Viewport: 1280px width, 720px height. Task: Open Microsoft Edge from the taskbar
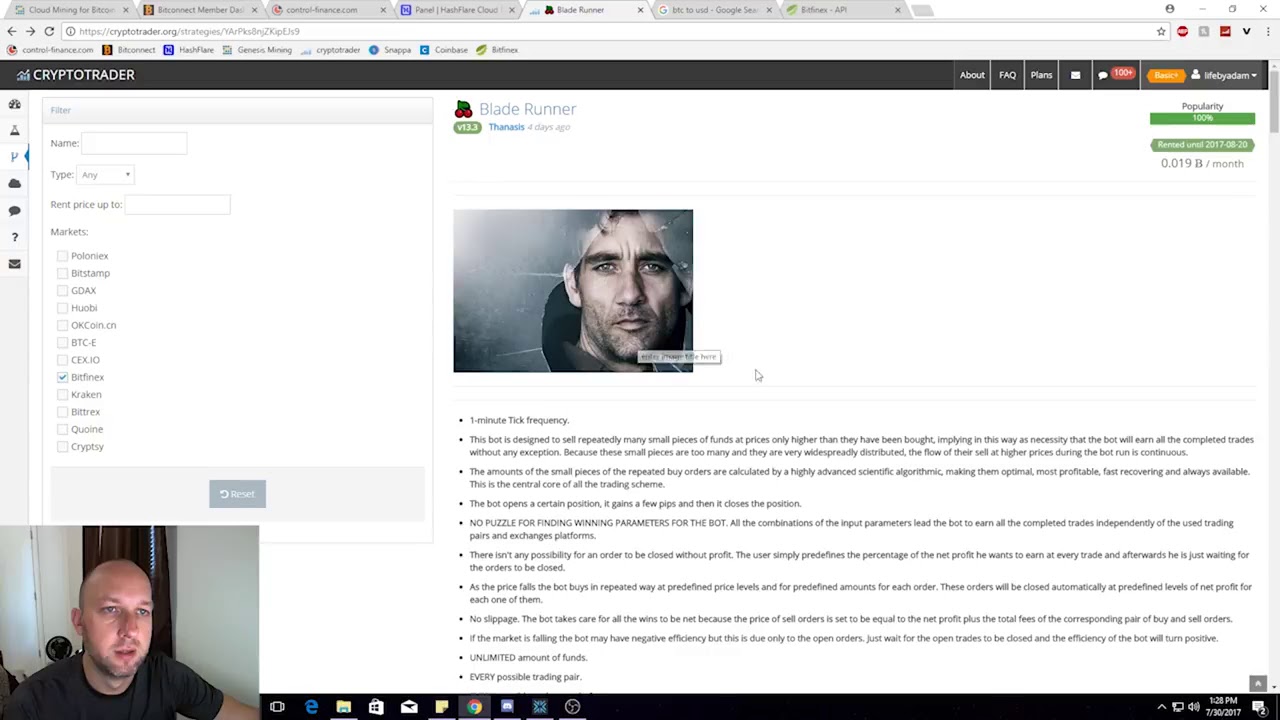coord(311,707)
